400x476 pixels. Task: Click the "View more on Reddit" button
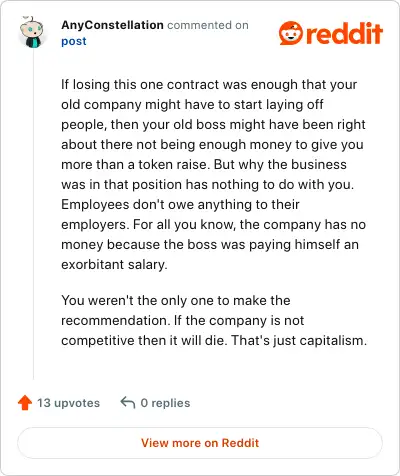point(200,443)
